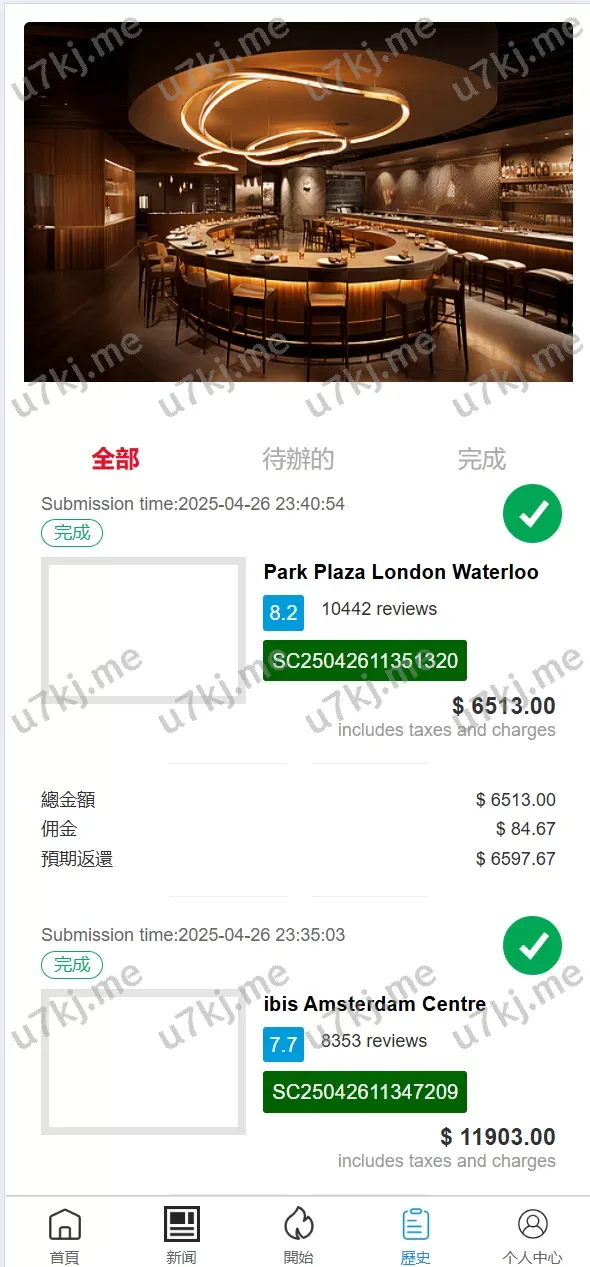Click the Park Plaza hotel thumbnail placeholder

pyautogui.click(x=143, y=630)
